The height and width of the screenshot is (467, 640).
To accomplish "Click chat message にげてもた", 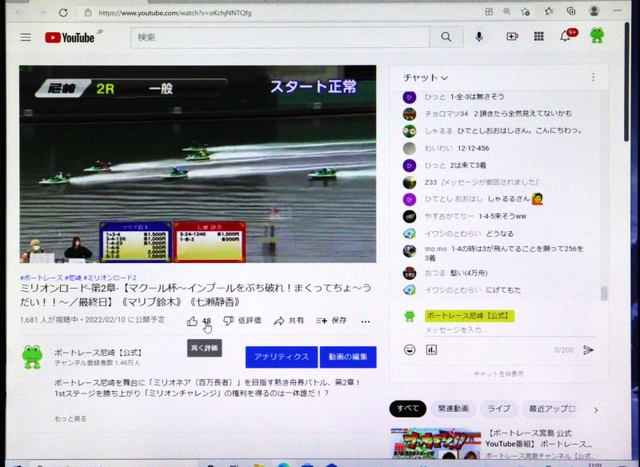I will pyautogui.click(x=504, y=290).
